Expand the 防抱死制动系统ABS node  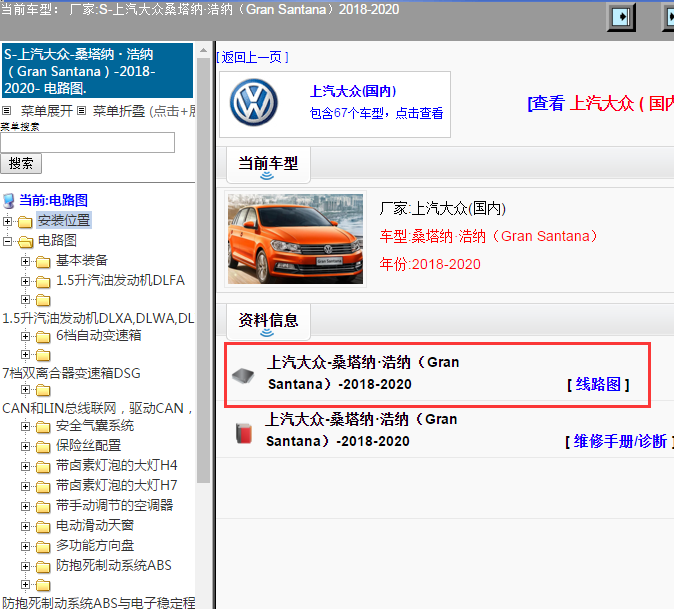coord(25,566)
